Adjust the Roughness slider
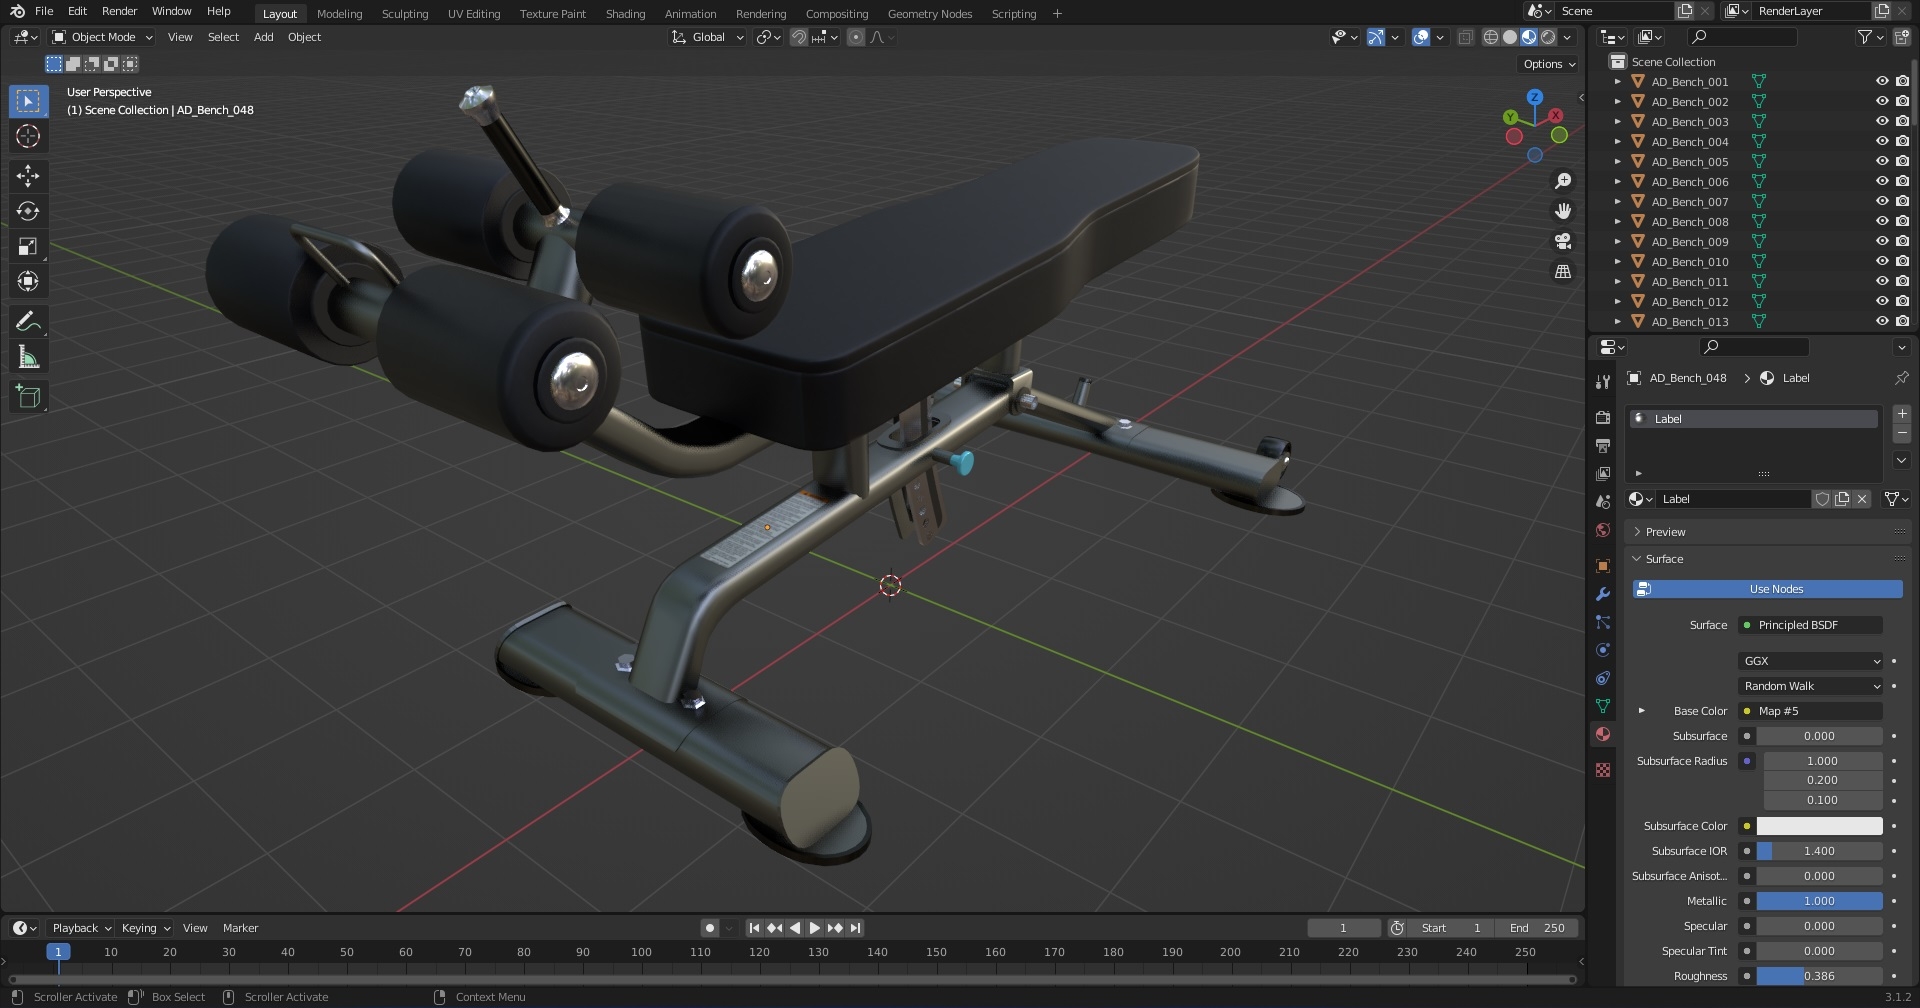Screen dimensions: 1920x1008 click(1819, 976)
